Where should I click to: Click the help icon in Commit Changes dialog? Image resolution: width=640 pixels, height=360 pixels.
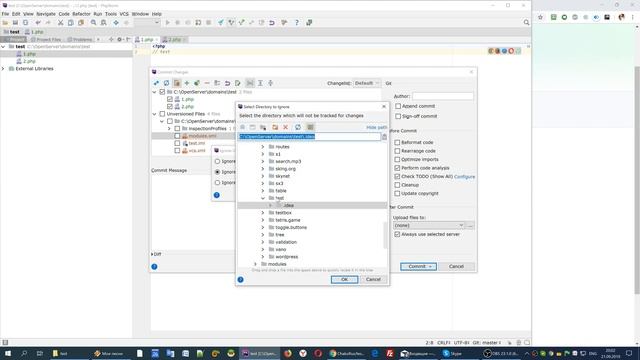154,267
